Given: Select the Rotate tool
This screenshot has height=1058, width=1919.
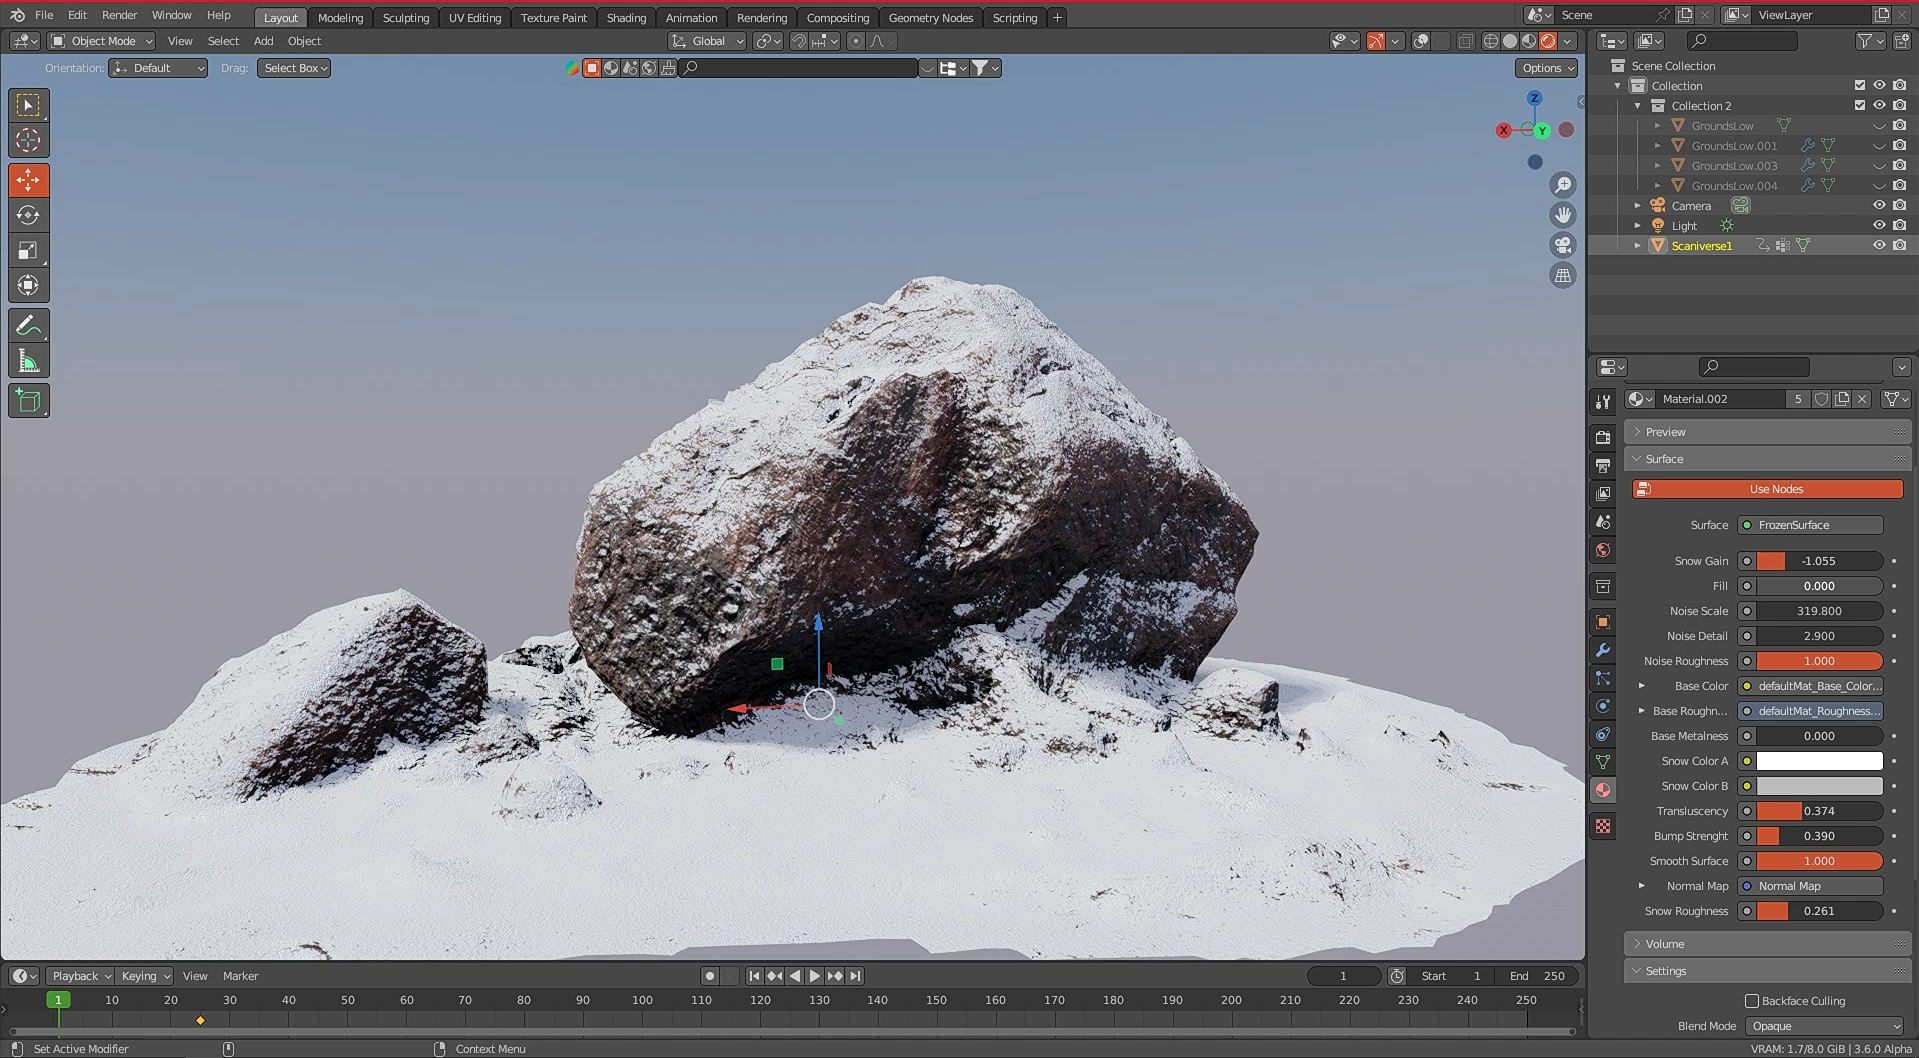Looking at the screenshot, I should [28, 214].
